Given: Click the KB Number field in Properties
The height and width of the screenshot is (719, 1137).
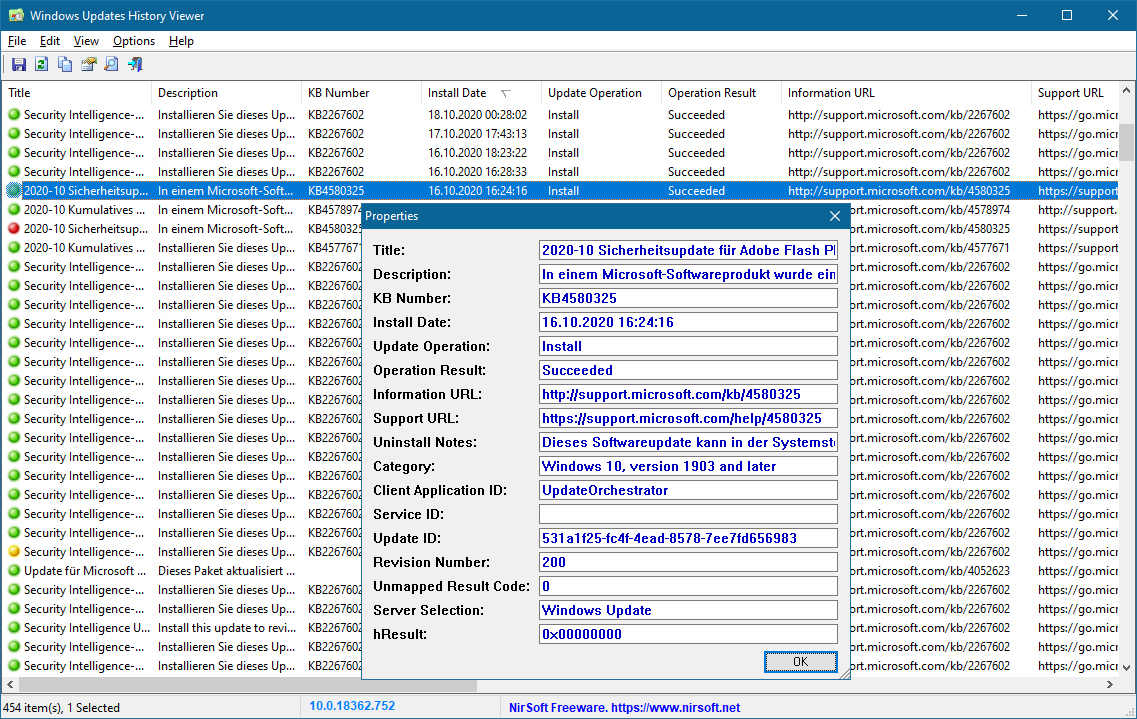Looking at the screenshot, I should tap(688, 298).
